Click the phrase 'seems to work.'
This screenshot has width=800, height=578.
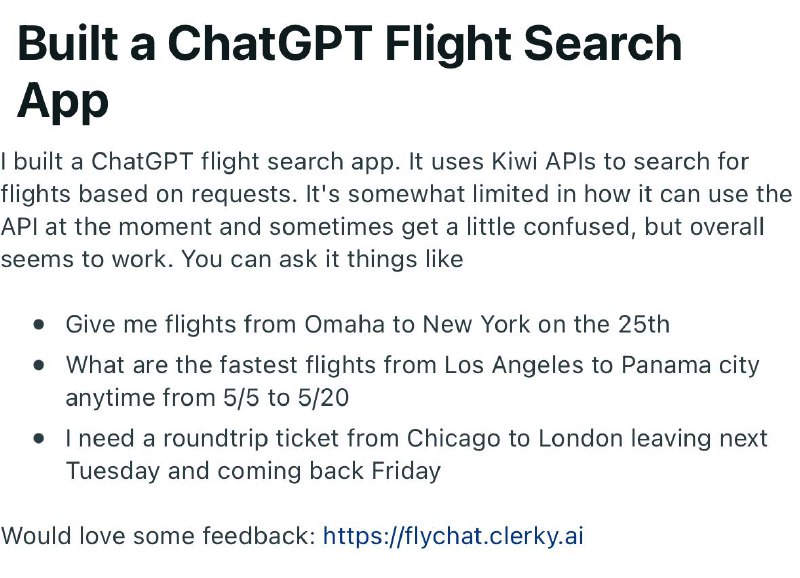(87, 259)
